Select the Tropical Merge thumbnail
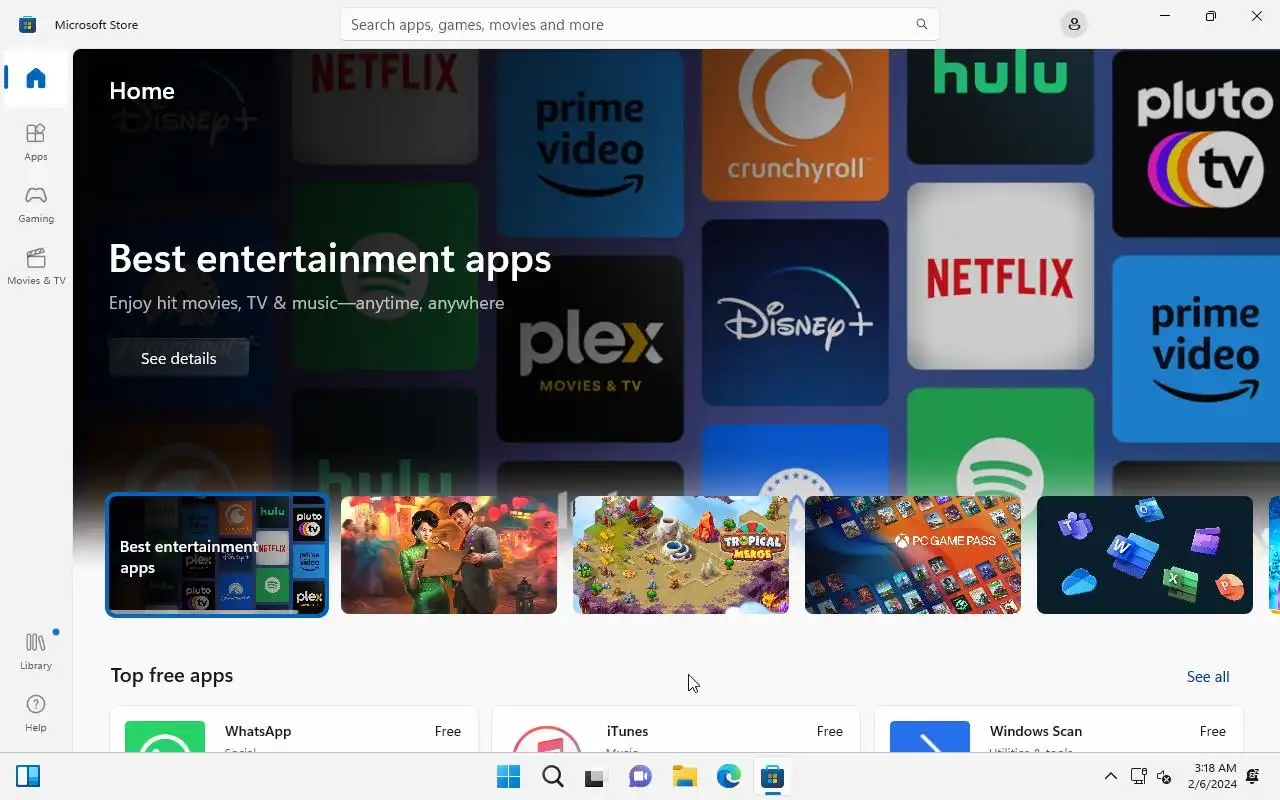Screen dimensions: 1280x800 click(681, 555)
